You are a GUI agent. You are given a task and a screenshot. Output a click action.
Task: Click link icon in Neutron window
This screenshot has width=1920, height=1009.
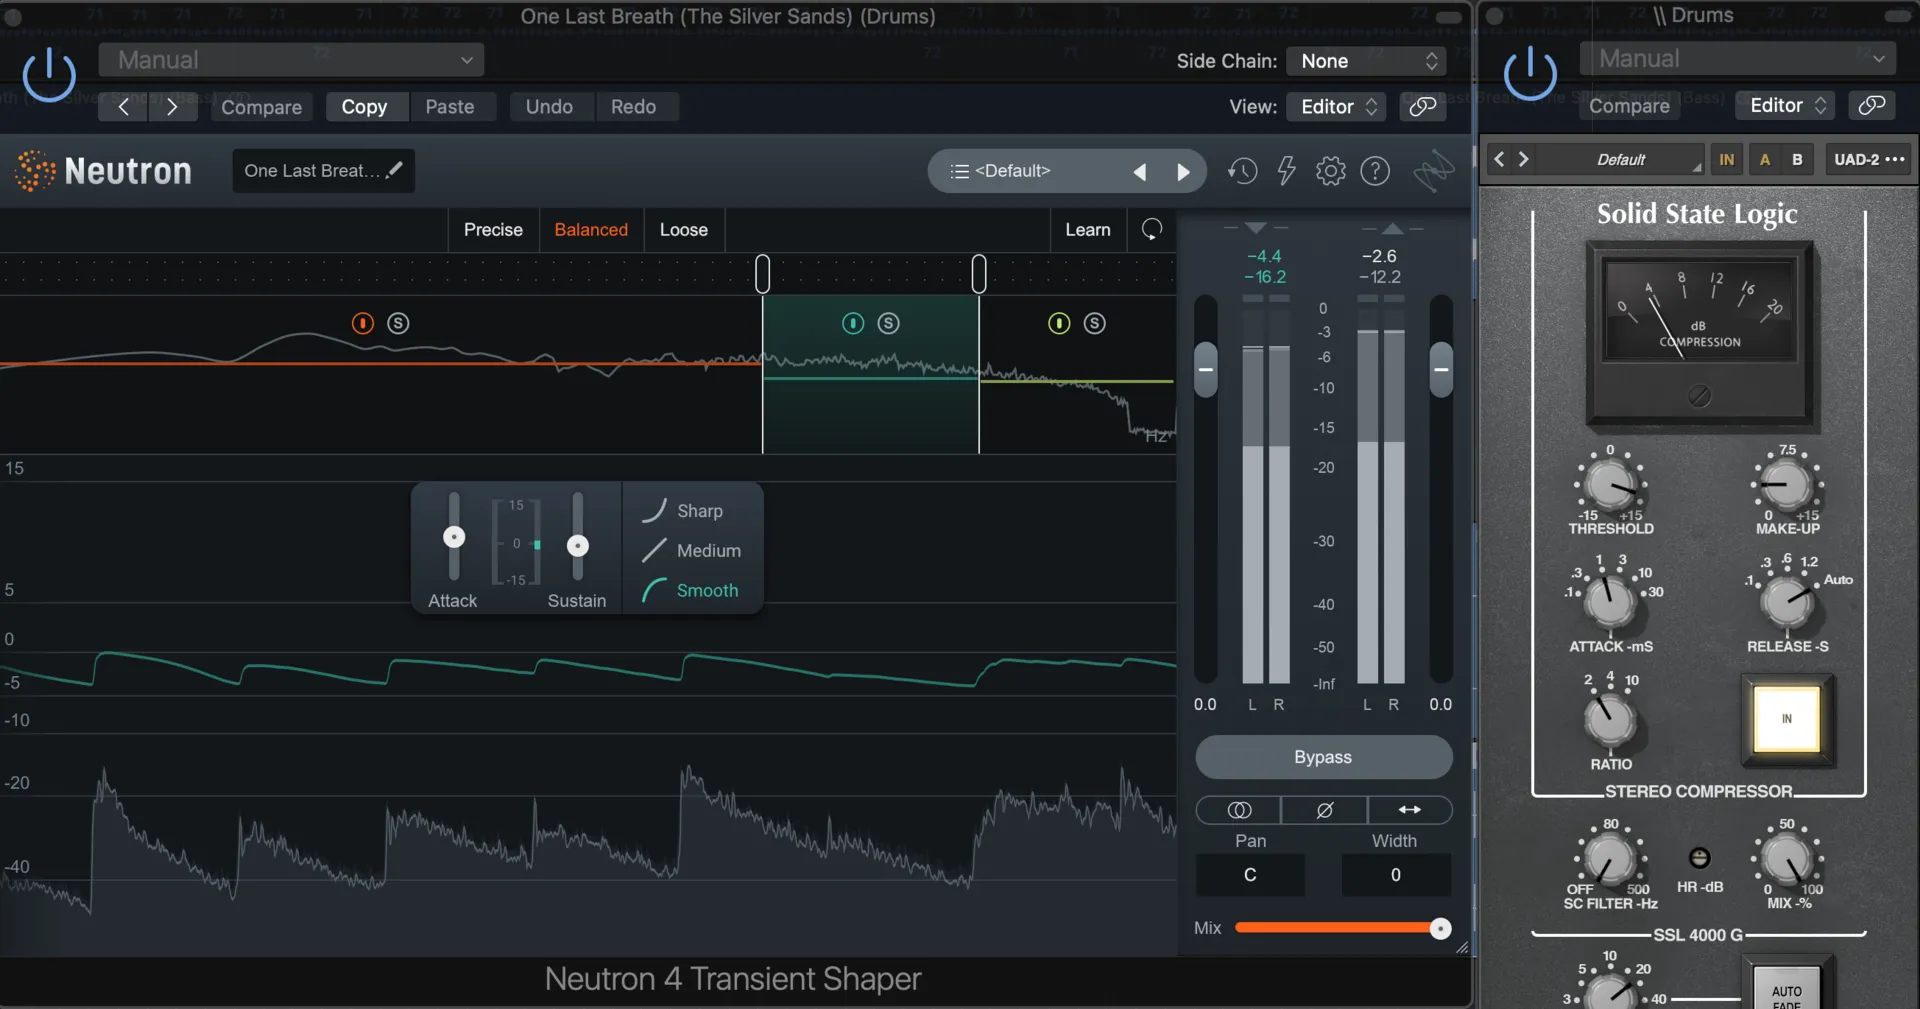(1423, 106)
